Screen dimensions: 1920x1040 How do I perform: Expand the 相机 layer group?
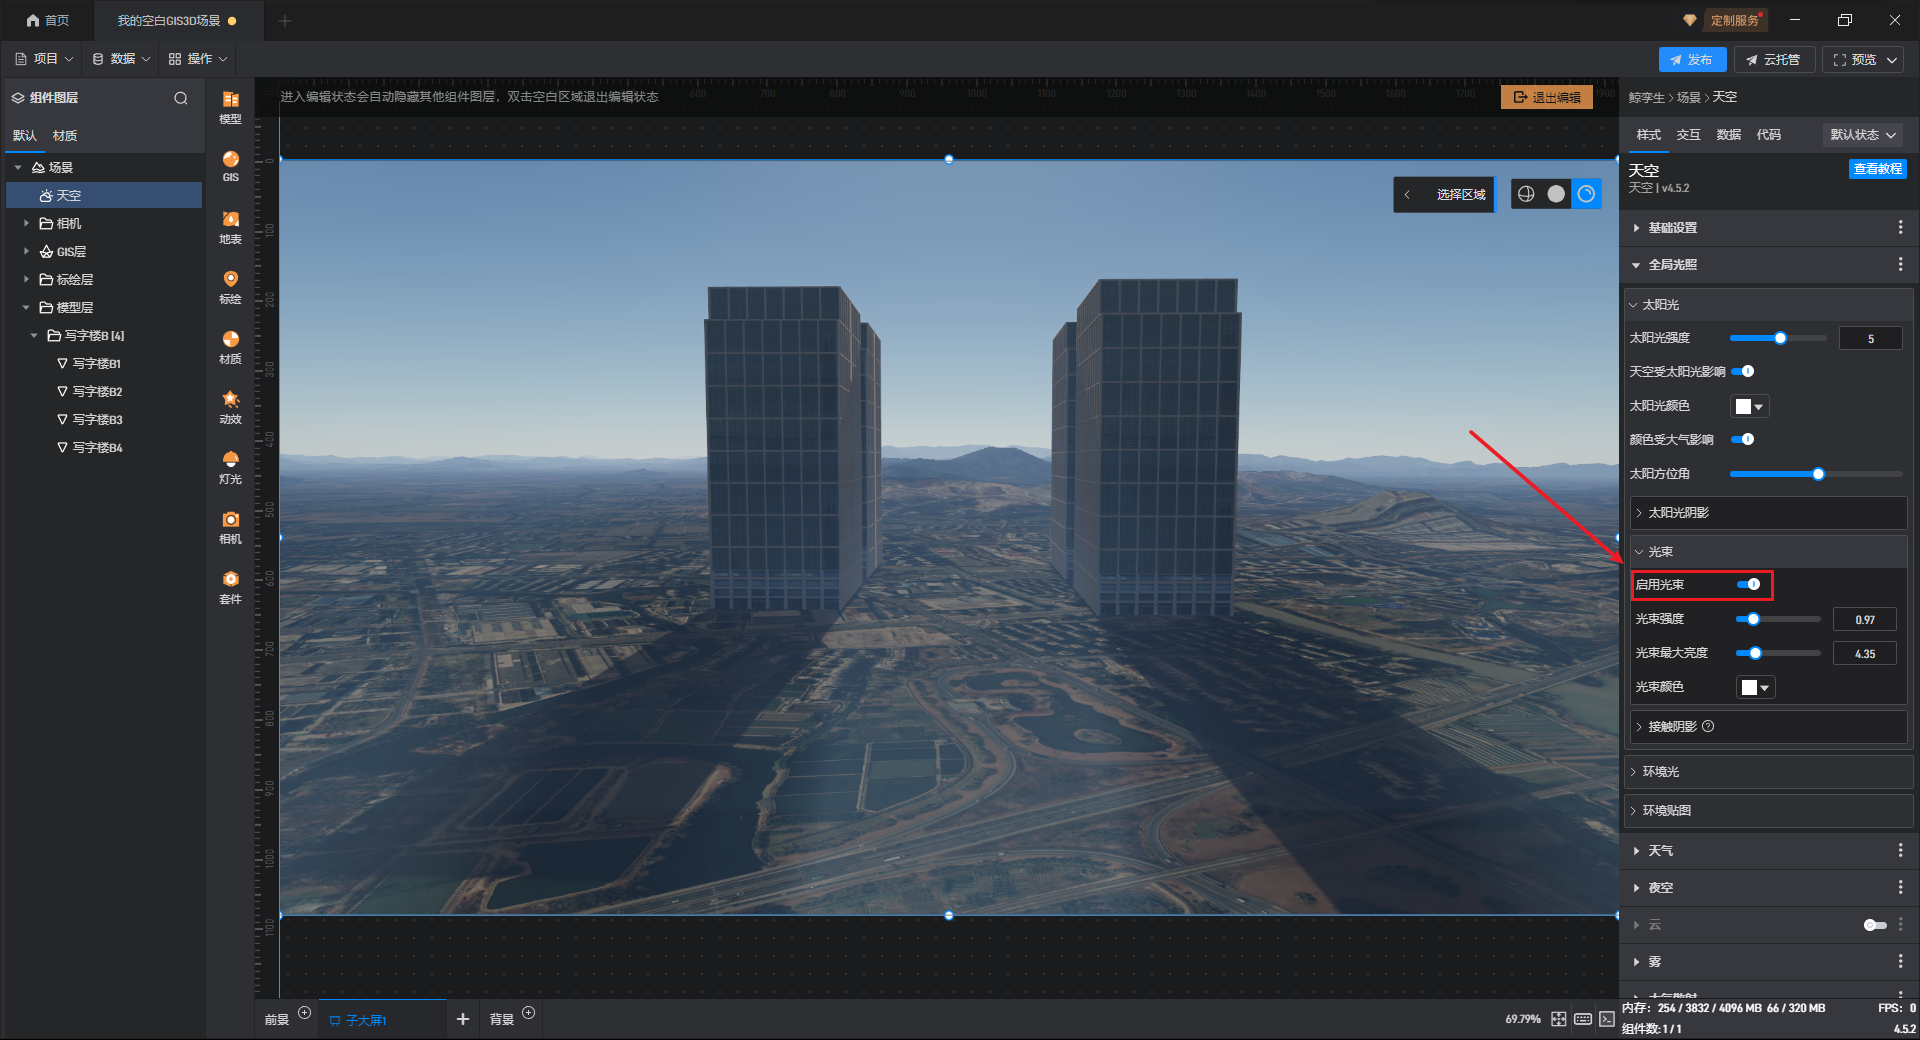26,224
